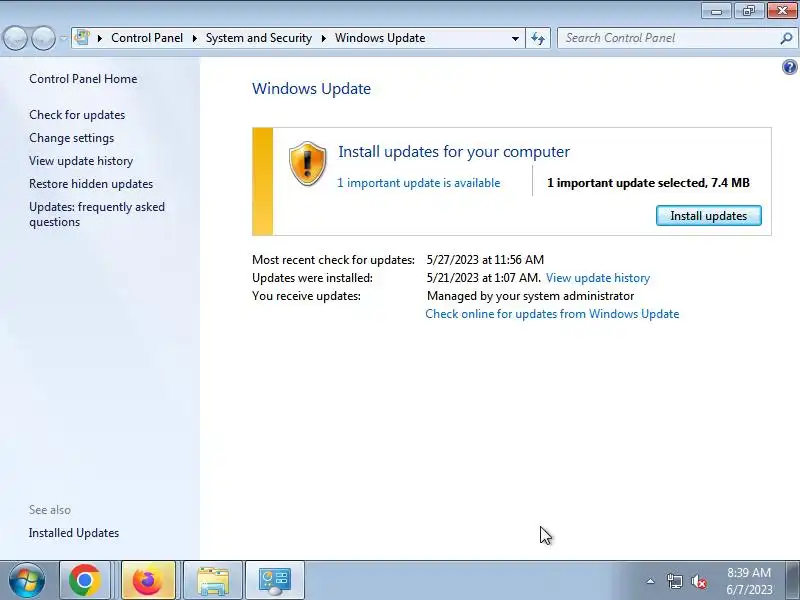Click 'Managed by your system administrator' text
Image resolution: width=800 pixels, height=600 pixels.
(531, 296)
